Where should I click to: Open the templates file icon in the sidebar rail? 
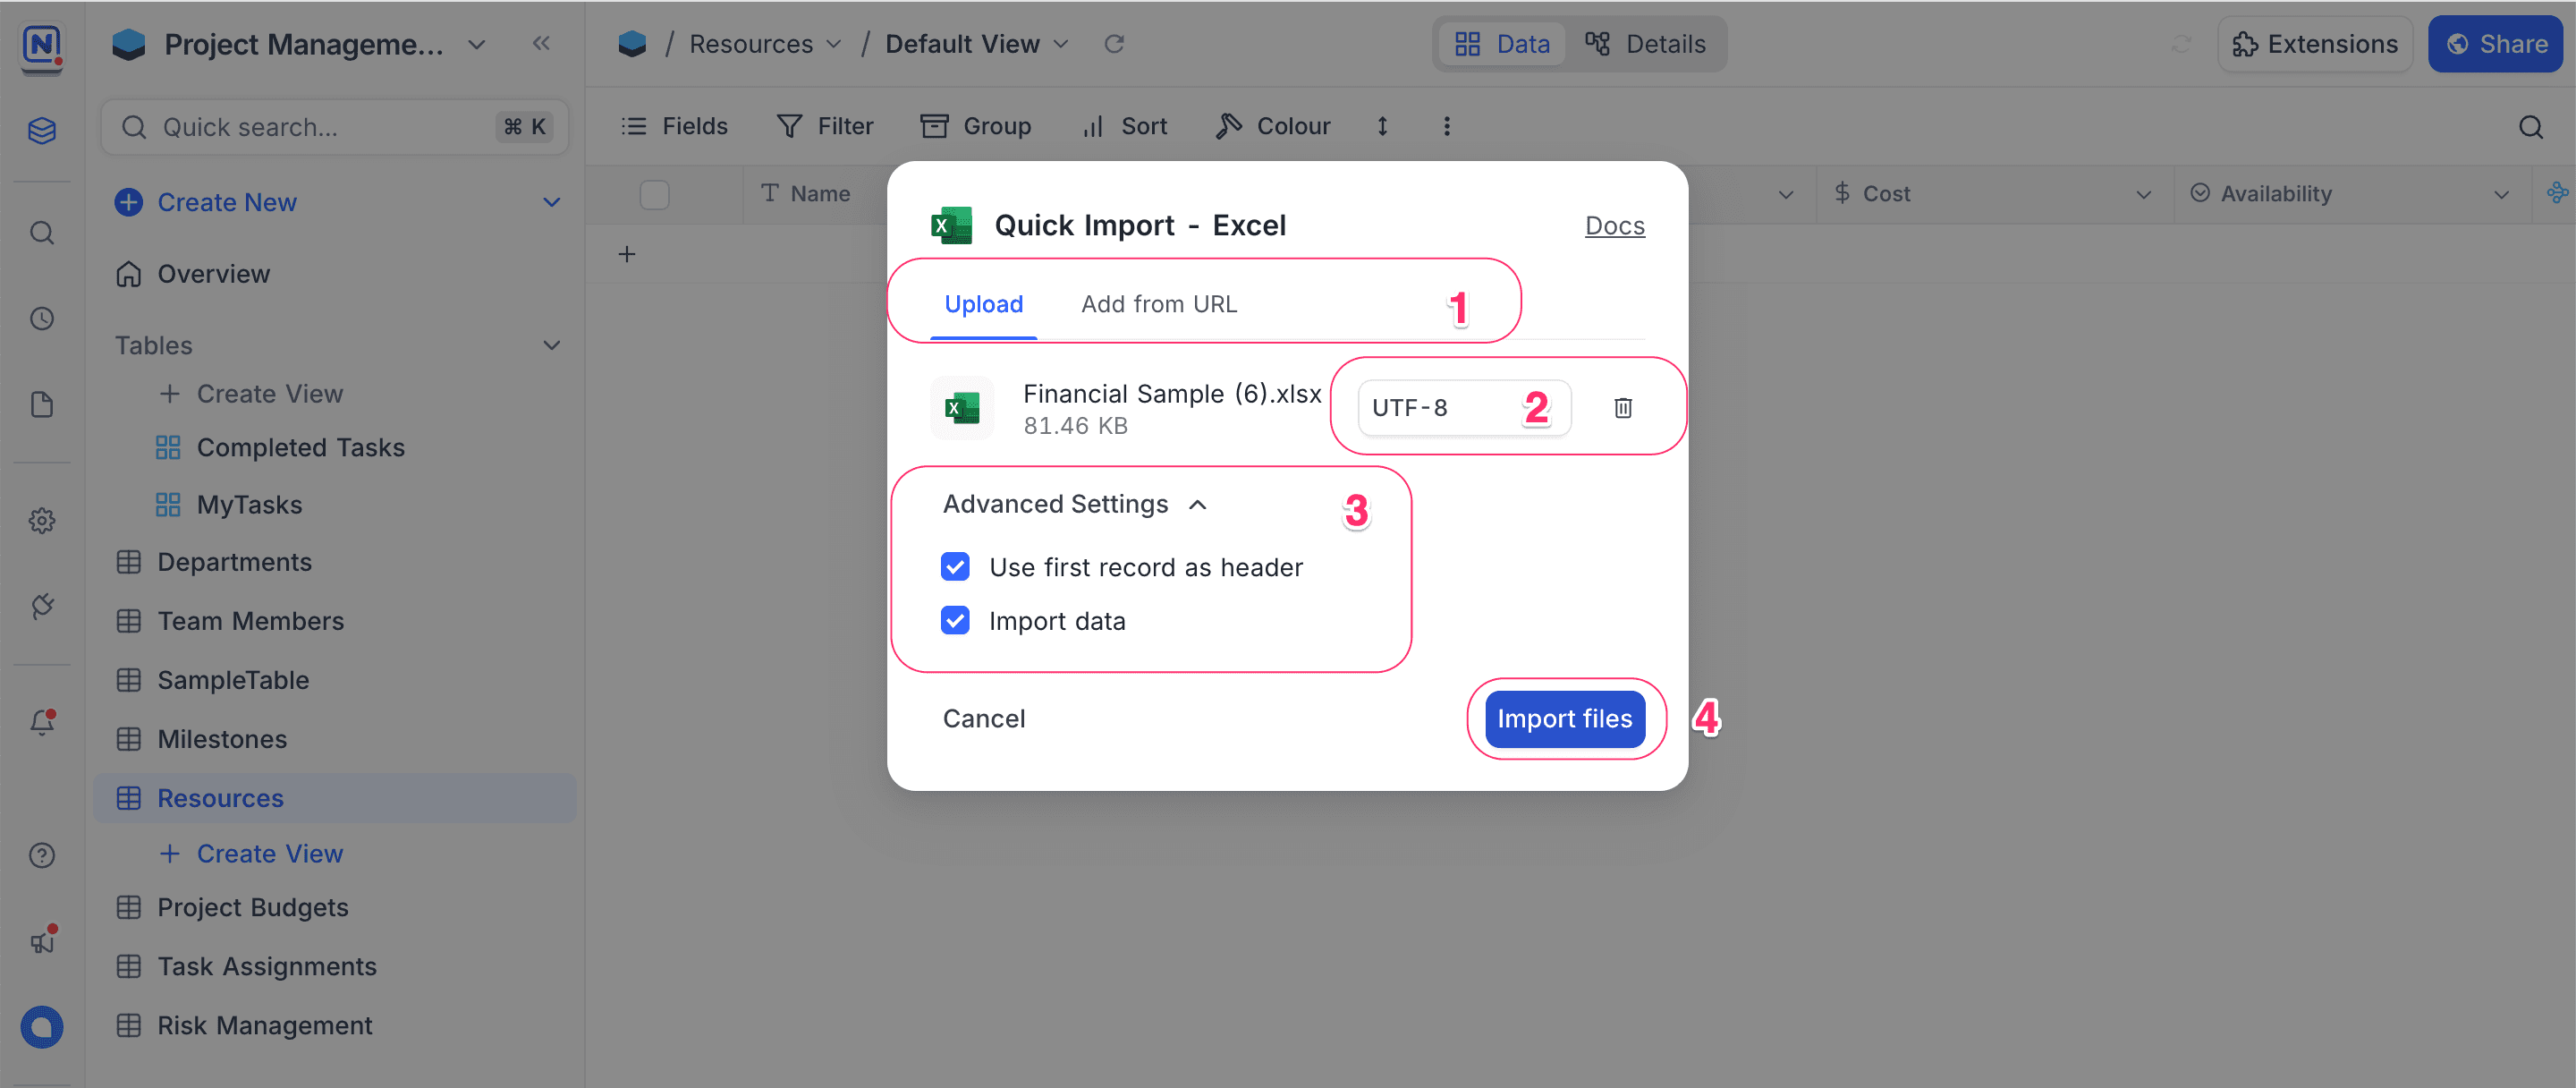[42, 404]
